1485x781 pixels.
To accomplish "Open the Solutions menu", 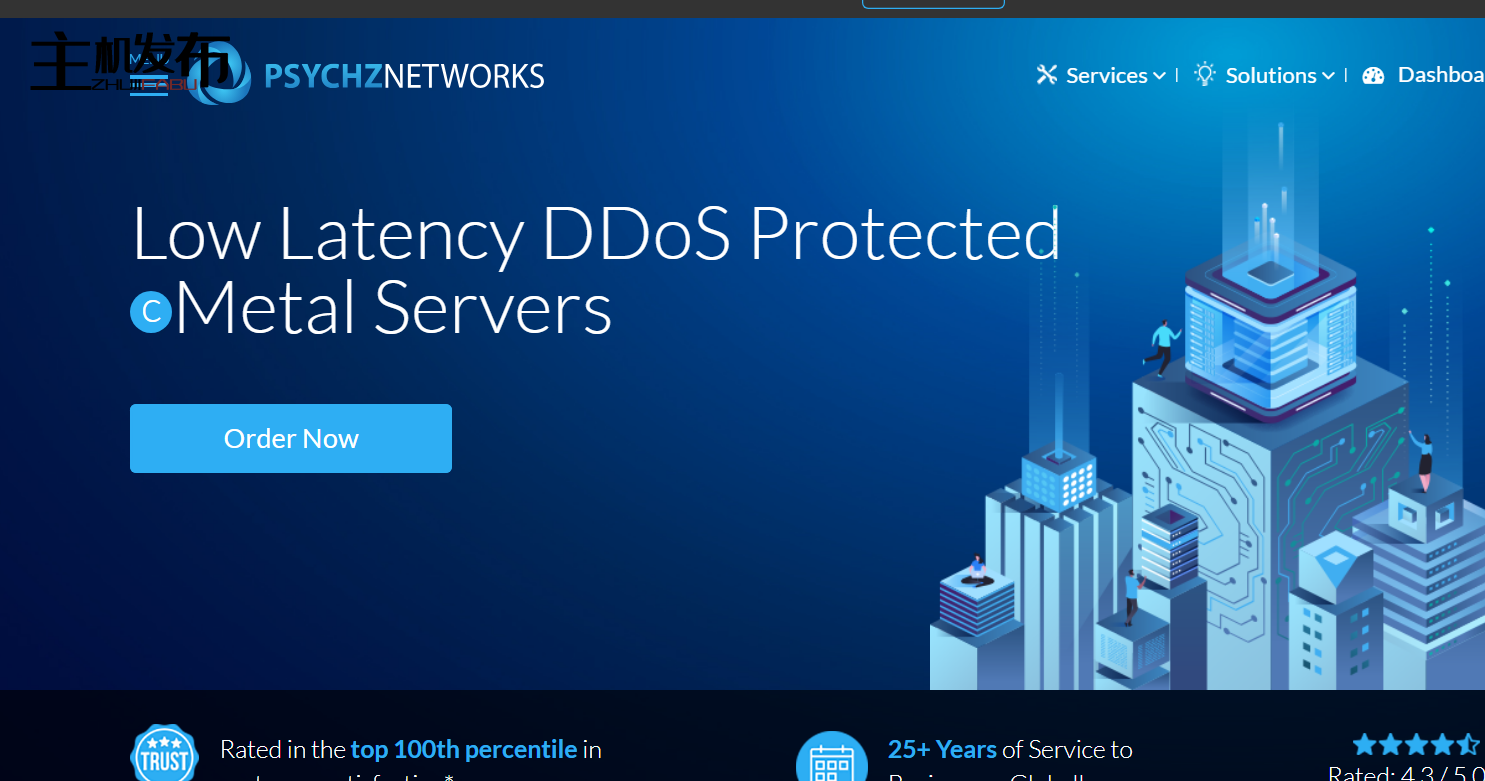I will tap(1270, 75).
